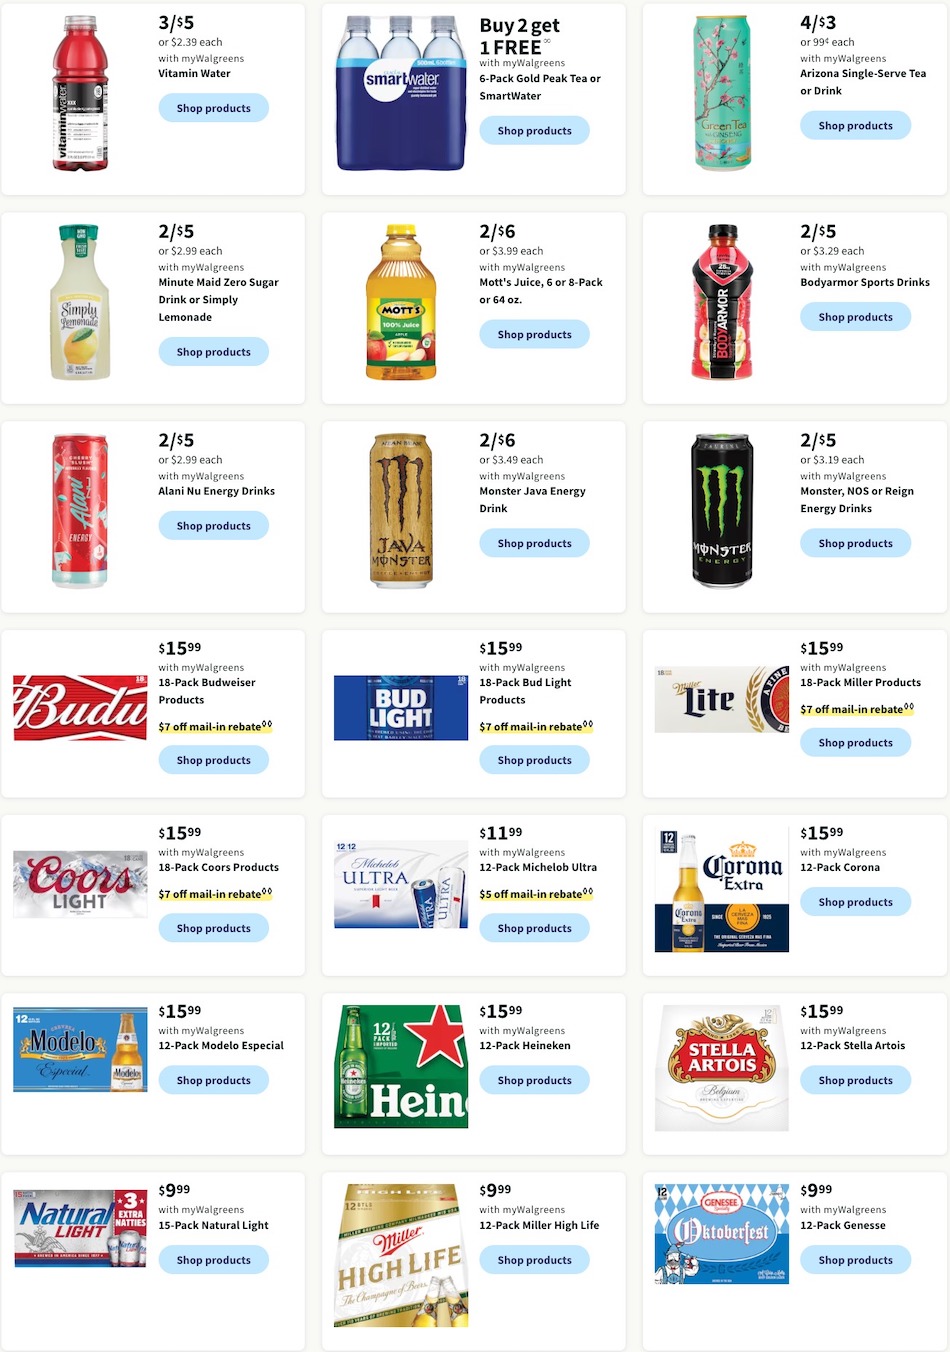Click Shop products for Simply Lemonade

click(x=213, y=351)
